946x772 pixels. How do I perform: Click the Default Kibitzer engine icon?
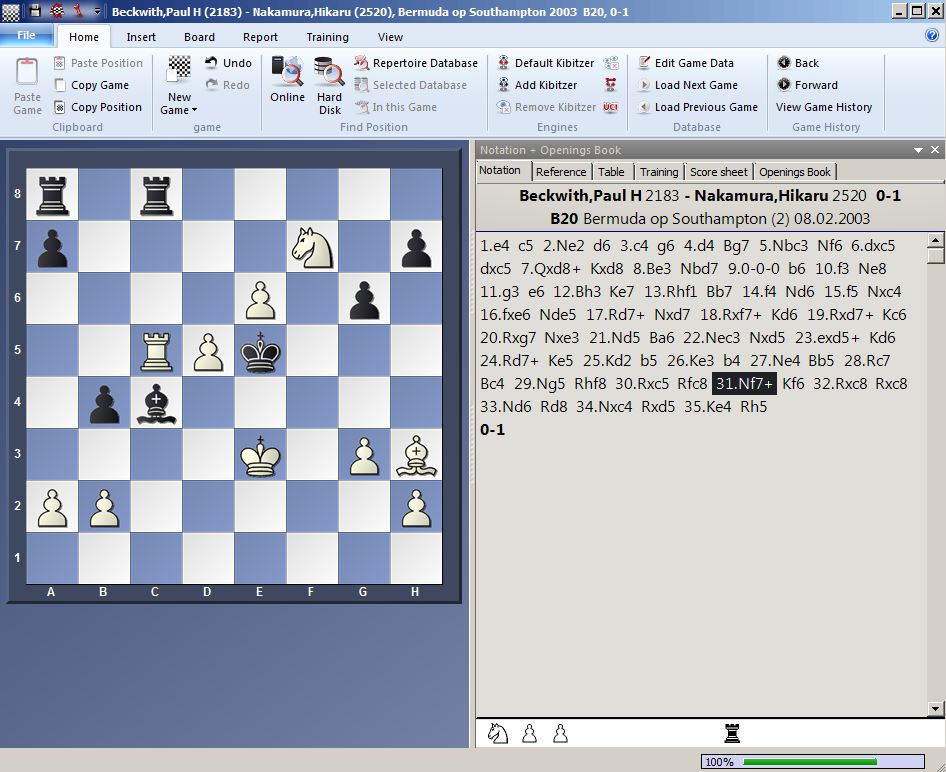[504, 63]
